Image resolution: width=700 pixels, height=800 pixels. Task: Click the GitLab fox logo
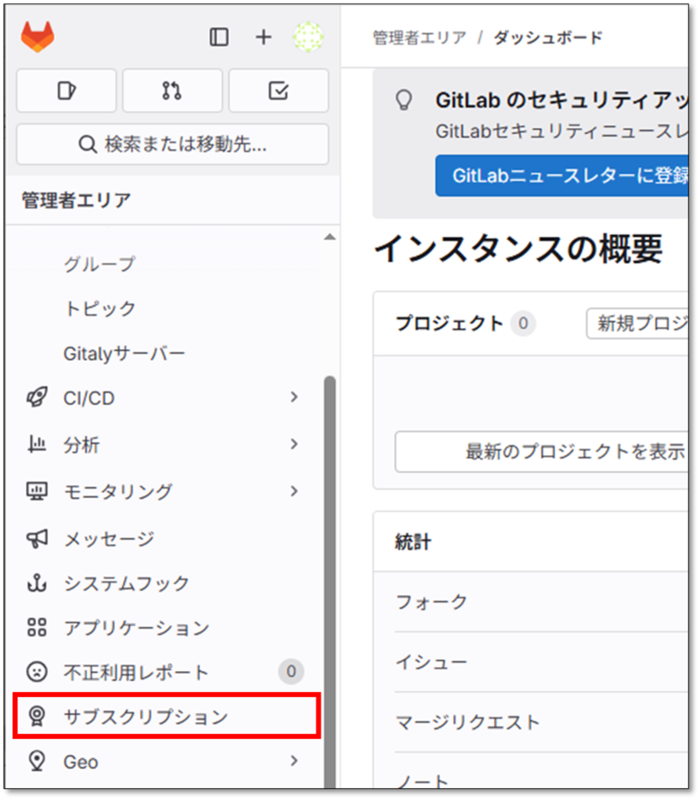coord(38,37)
